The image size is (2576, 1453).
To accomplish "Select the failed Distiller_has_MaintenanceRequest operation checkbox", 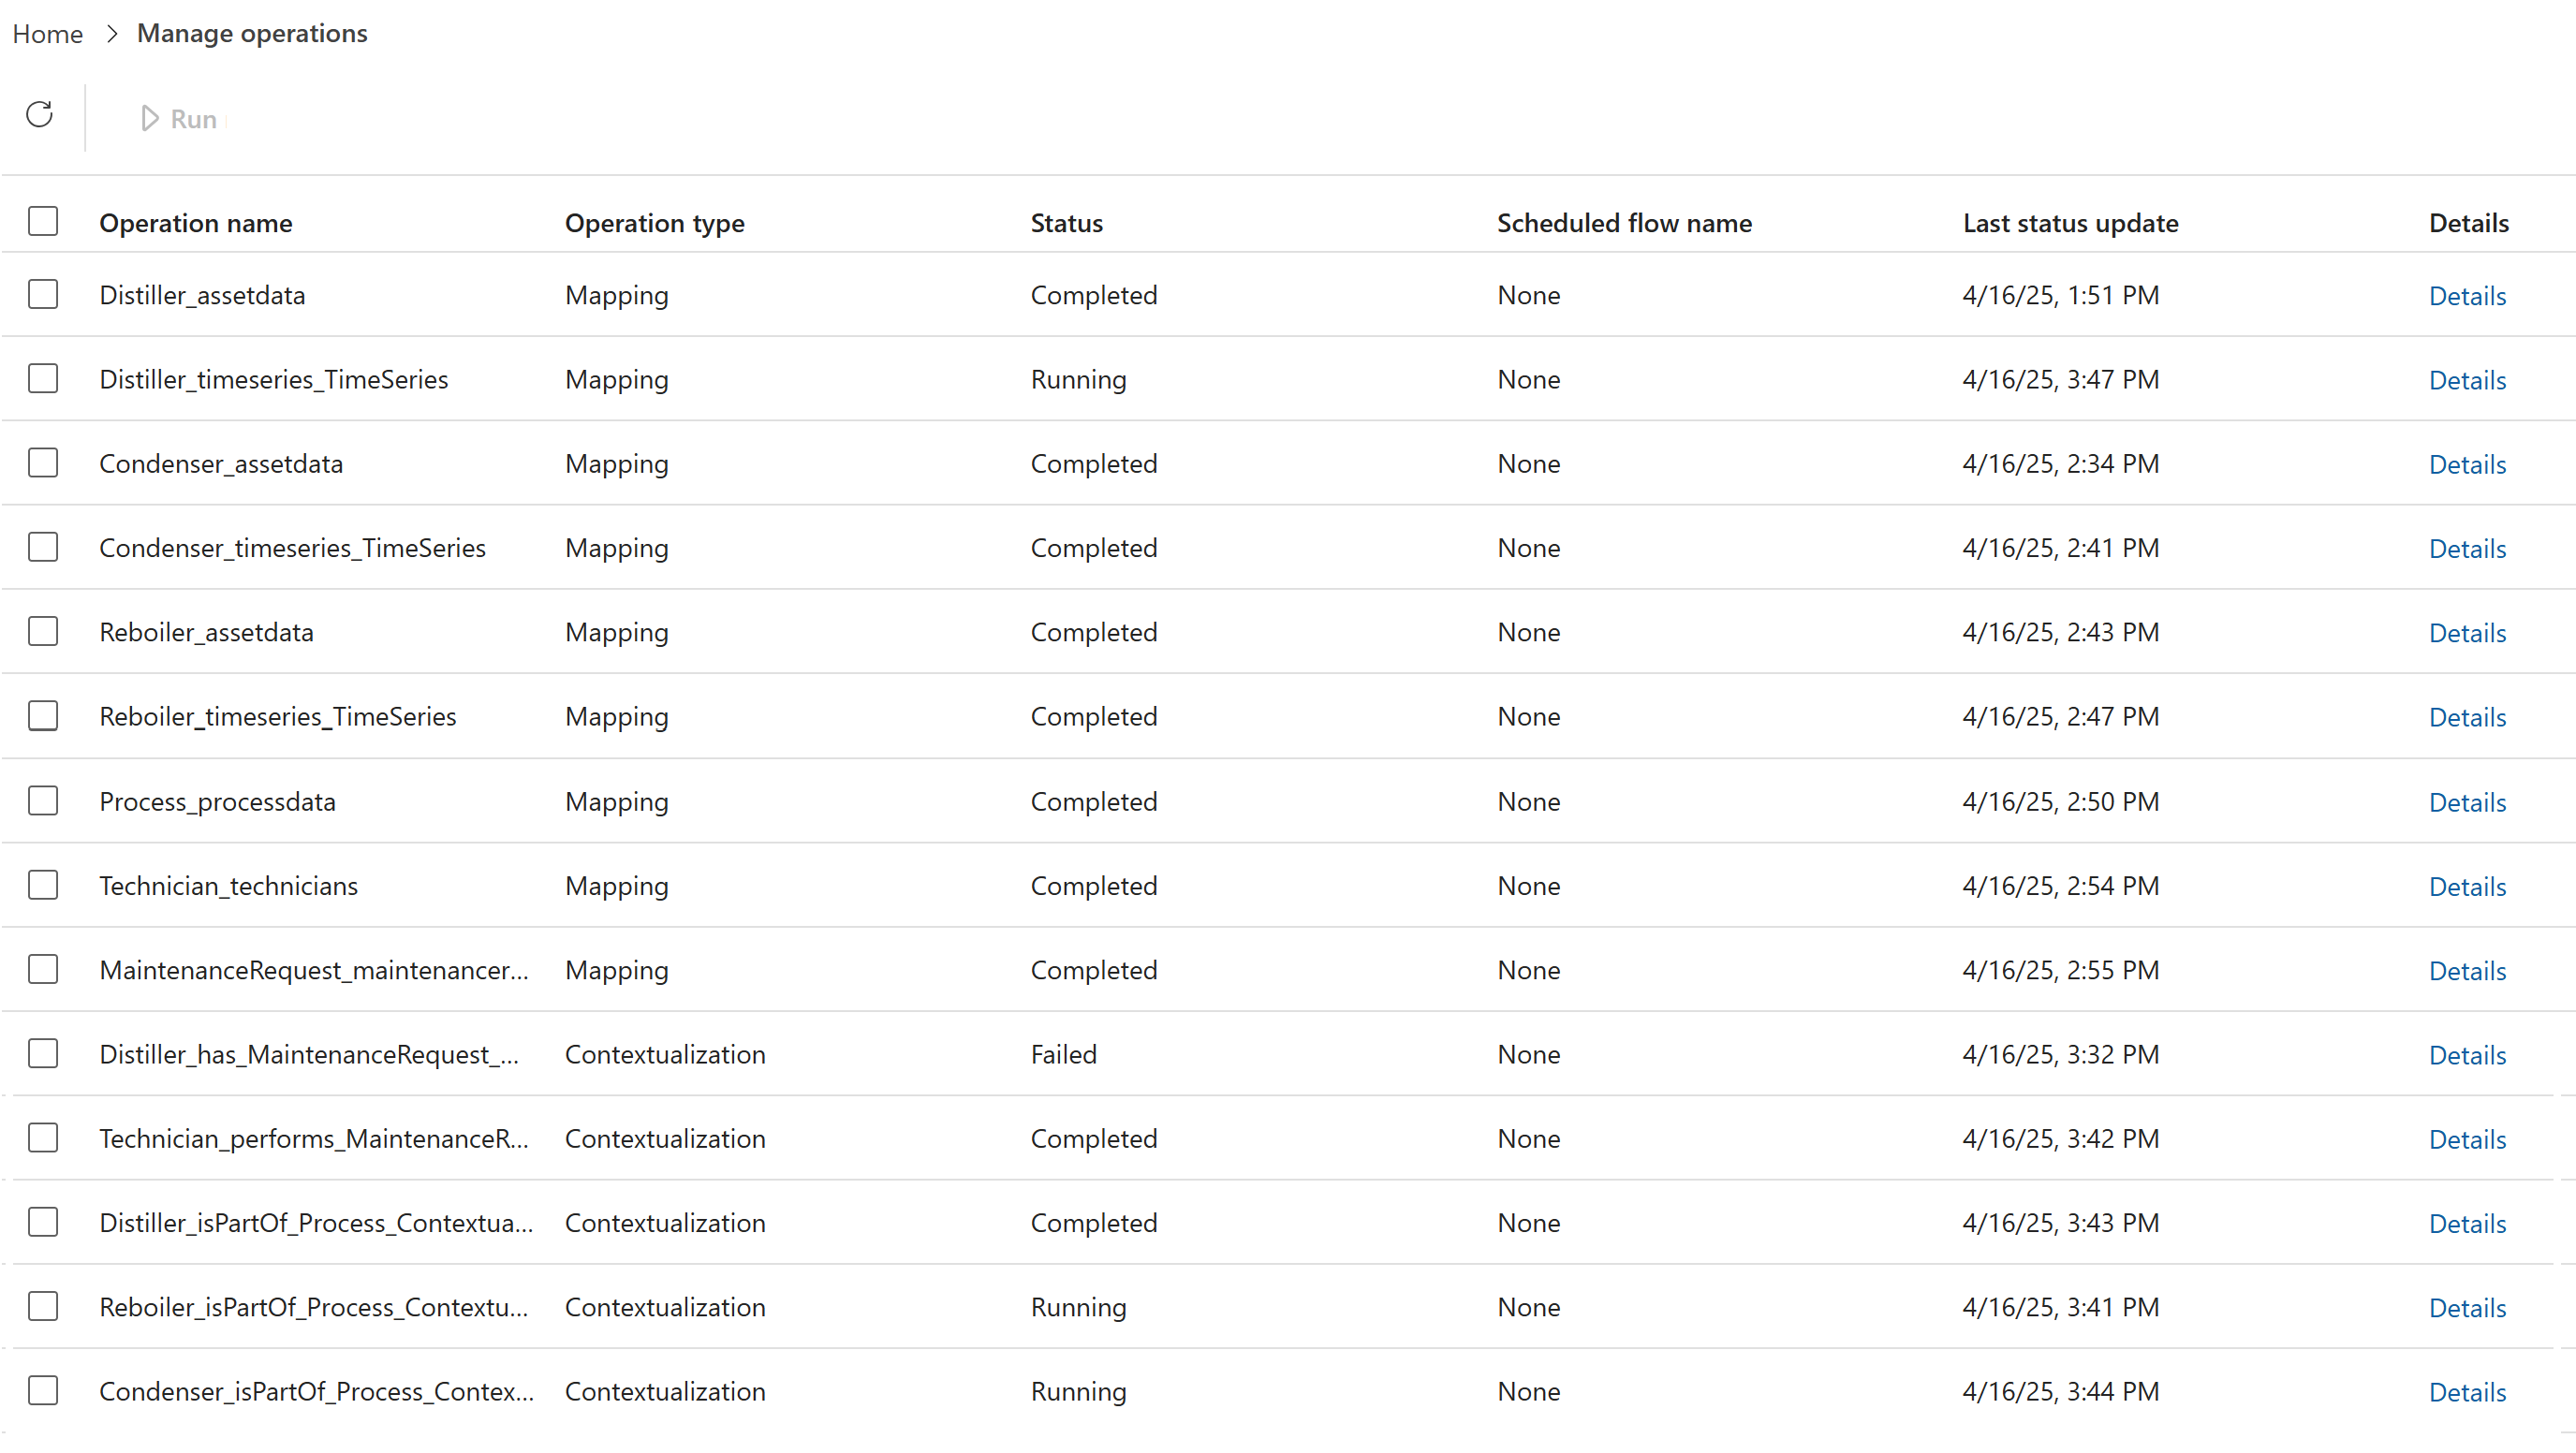I will click(43, 1053).
